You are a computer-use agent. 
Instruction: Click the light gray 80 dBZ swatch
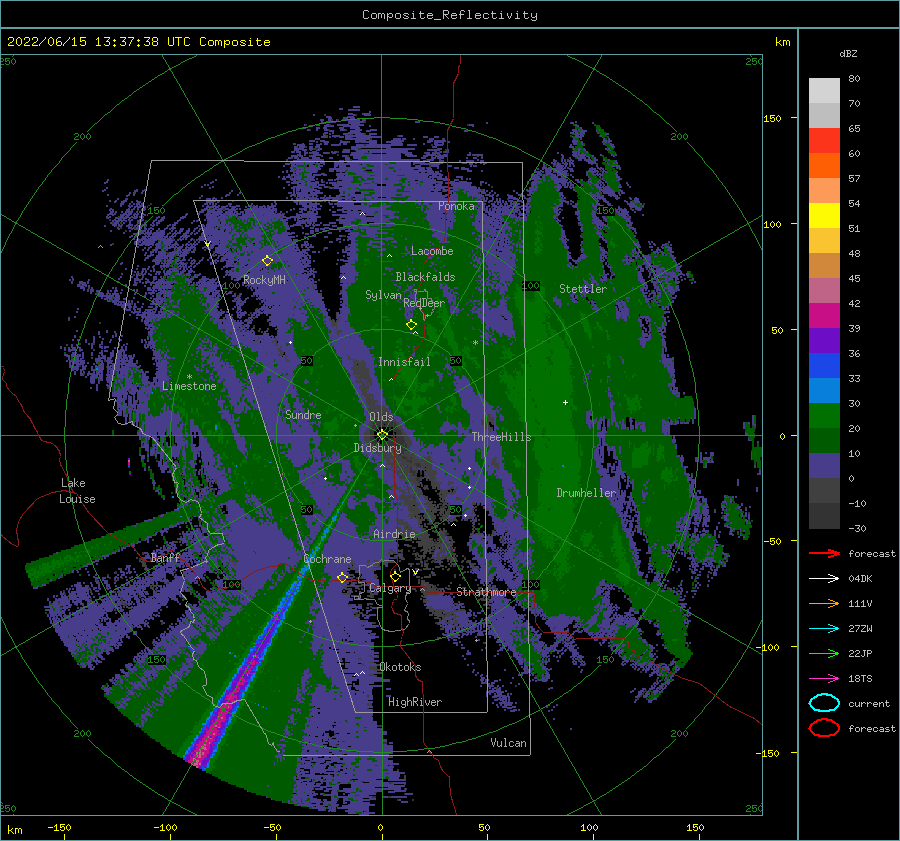tap(824, 90)
